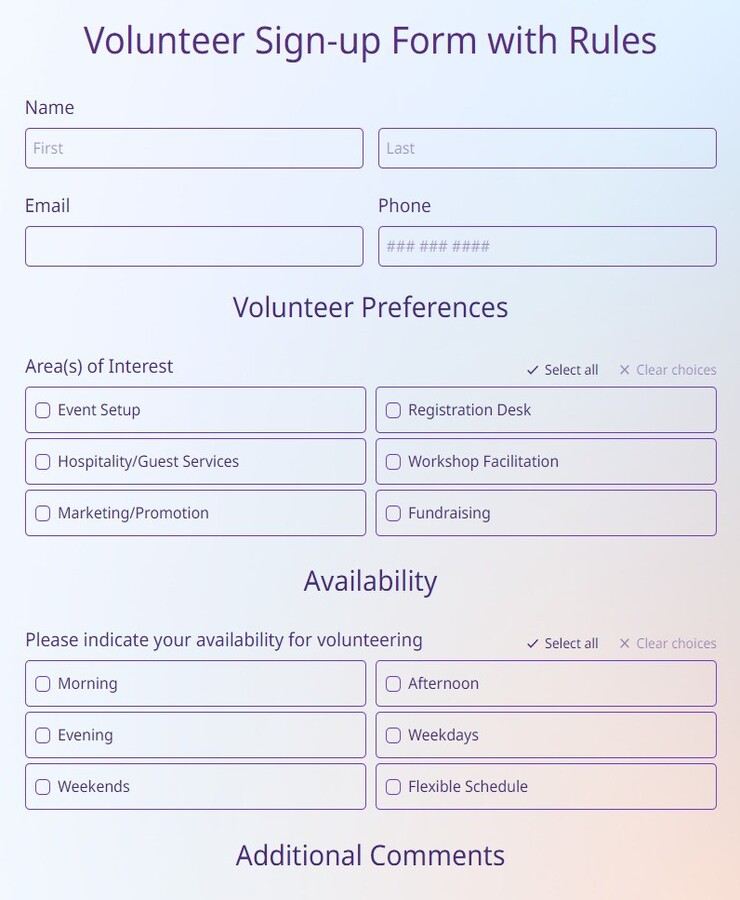
Task: Select the Fundraising checkbox
Action: (393, 513)
